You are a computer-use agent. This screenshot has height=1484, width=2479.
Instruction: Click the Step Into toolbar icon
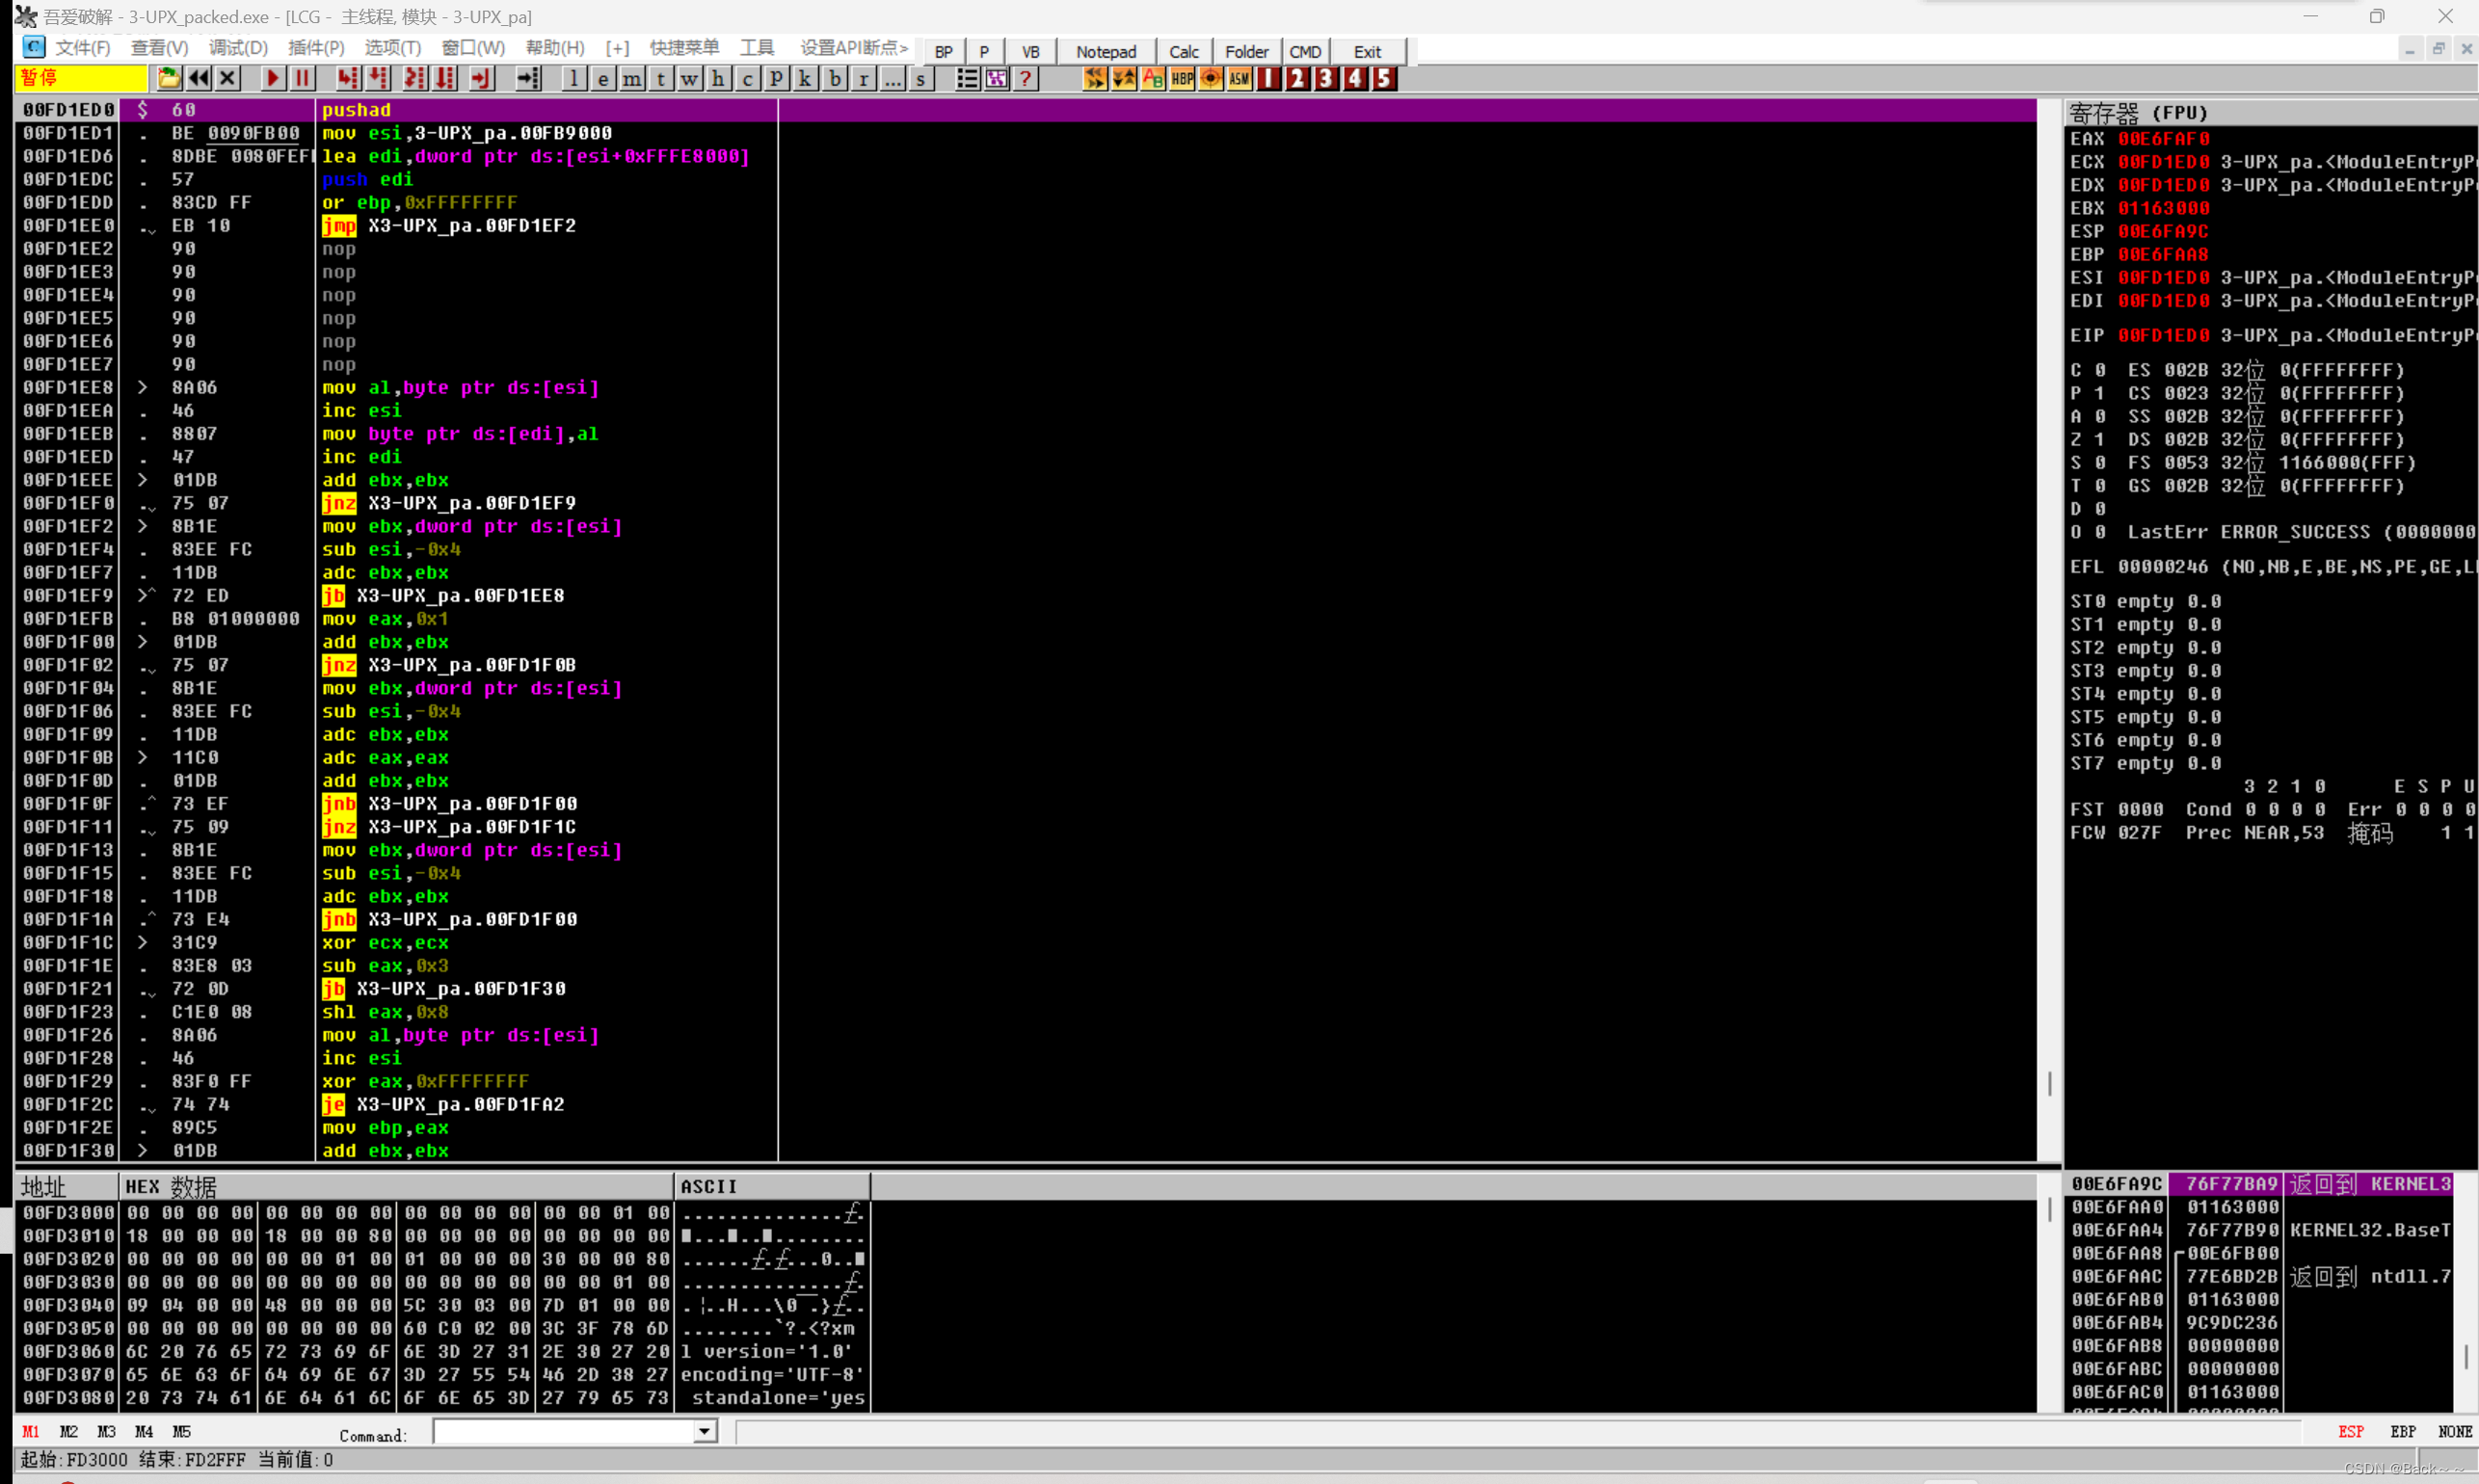347,79
